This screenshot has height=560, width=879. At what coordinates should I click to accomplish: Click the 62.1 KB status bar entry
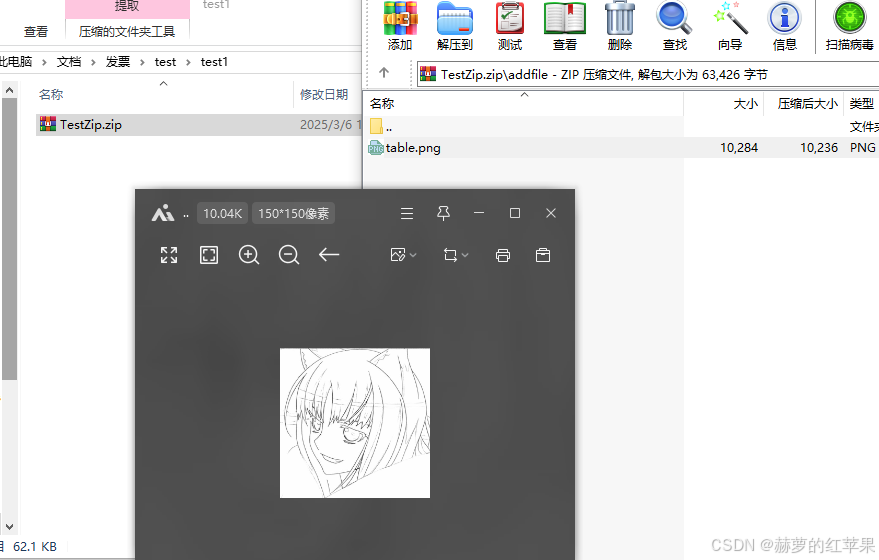[x=35, y=547]
